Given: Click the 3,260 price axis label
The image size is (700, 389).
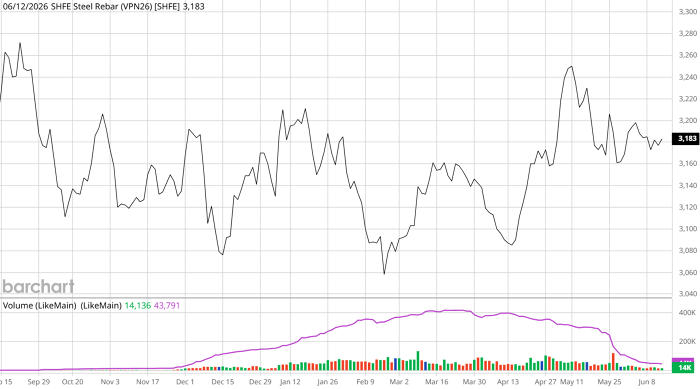Looking at the screenshot, I should point(688,55).
